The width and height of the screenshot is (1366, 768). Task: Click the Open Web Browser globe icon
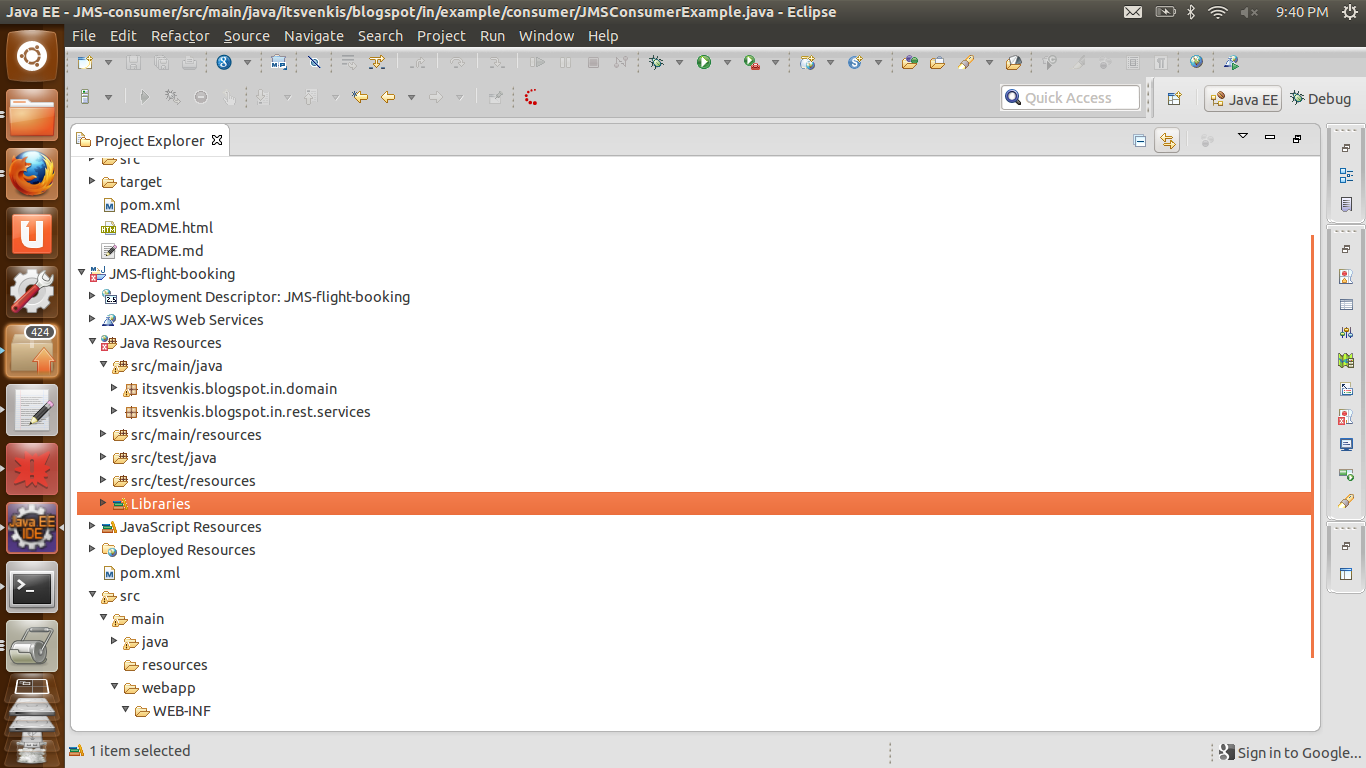[x=1196, y=62]
